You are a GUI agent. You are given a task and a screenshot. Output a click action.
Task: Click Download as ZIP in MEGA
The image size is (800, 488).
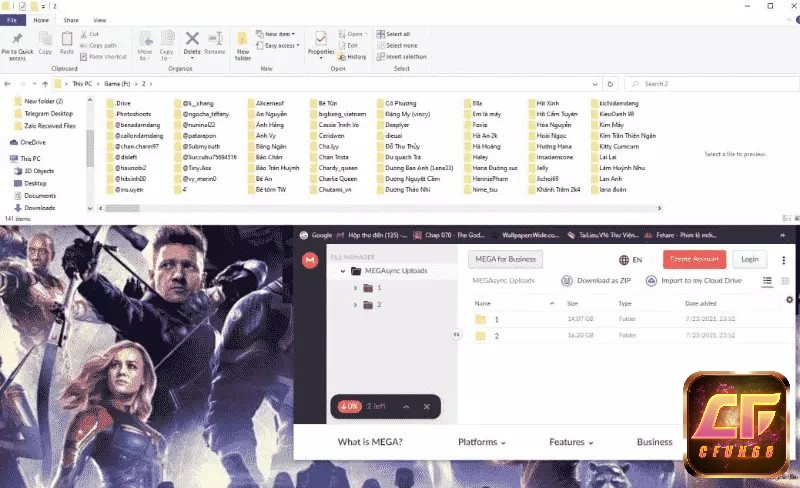pos(596,281)
